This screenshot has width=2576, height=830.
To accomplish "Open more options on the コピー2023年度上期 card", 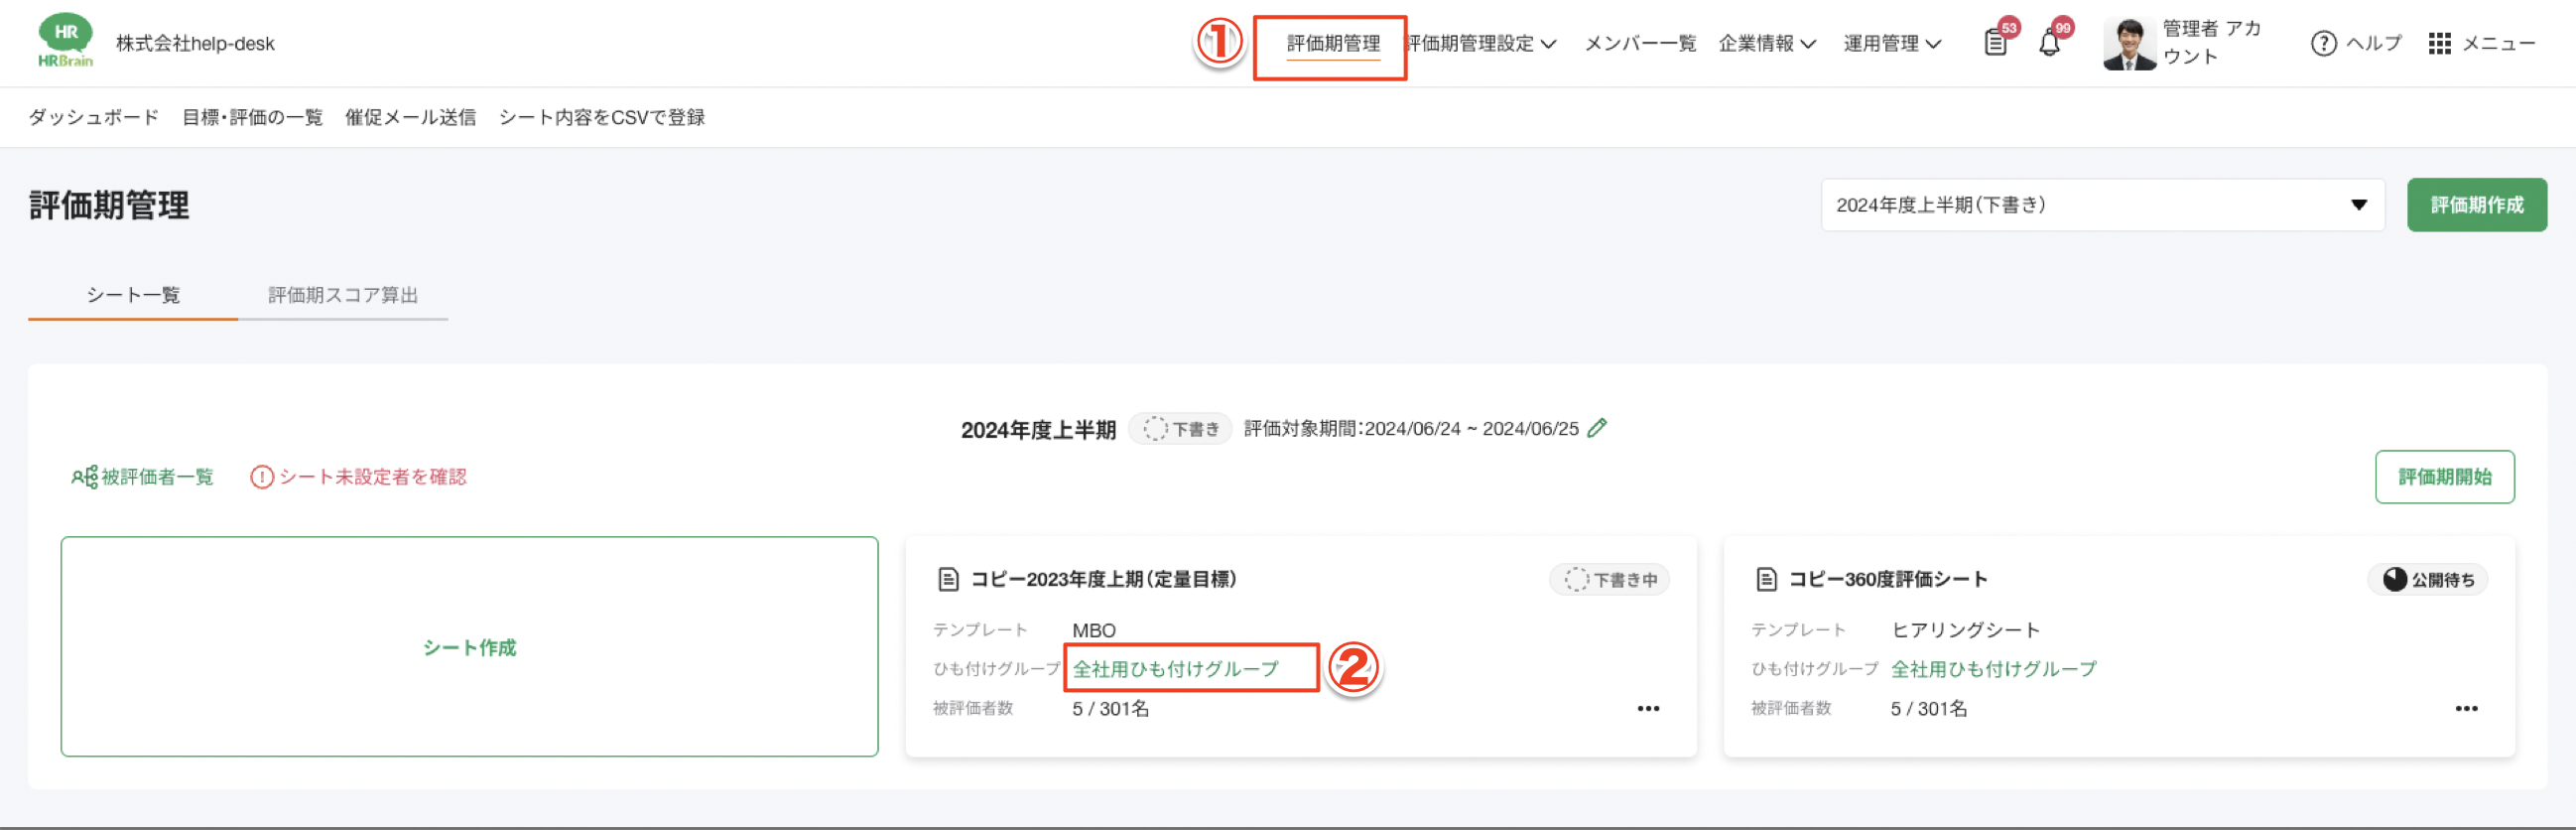I will [1648, 709].
